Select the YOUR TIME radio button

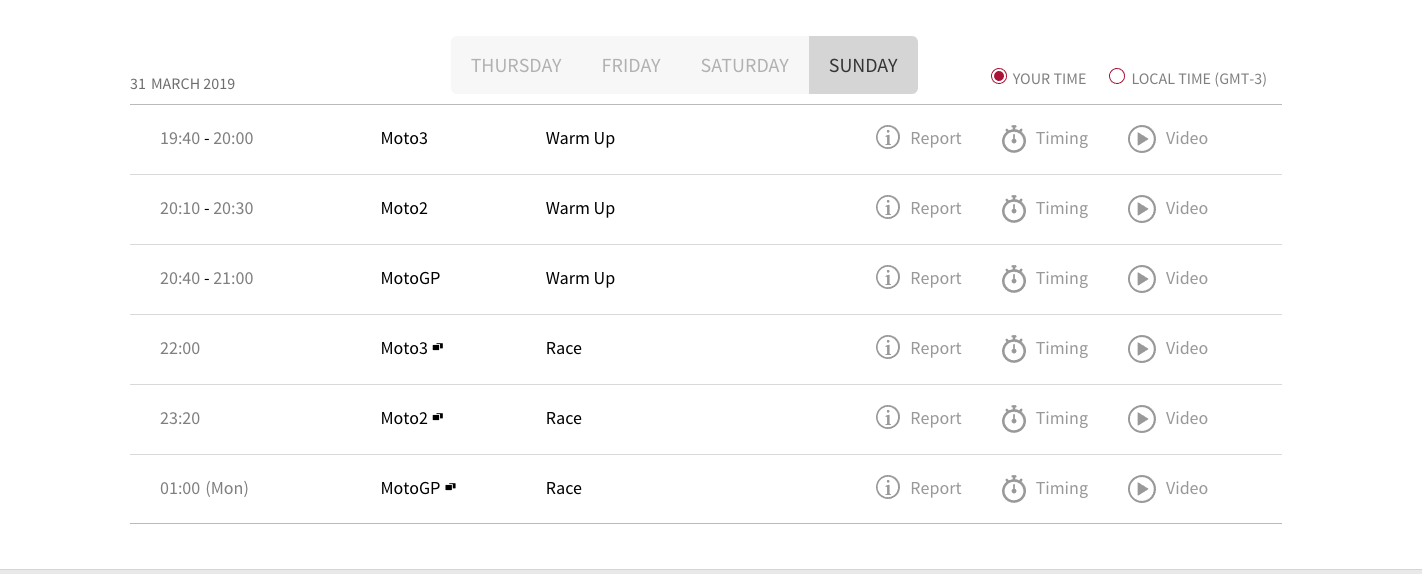tap(998, 77)
